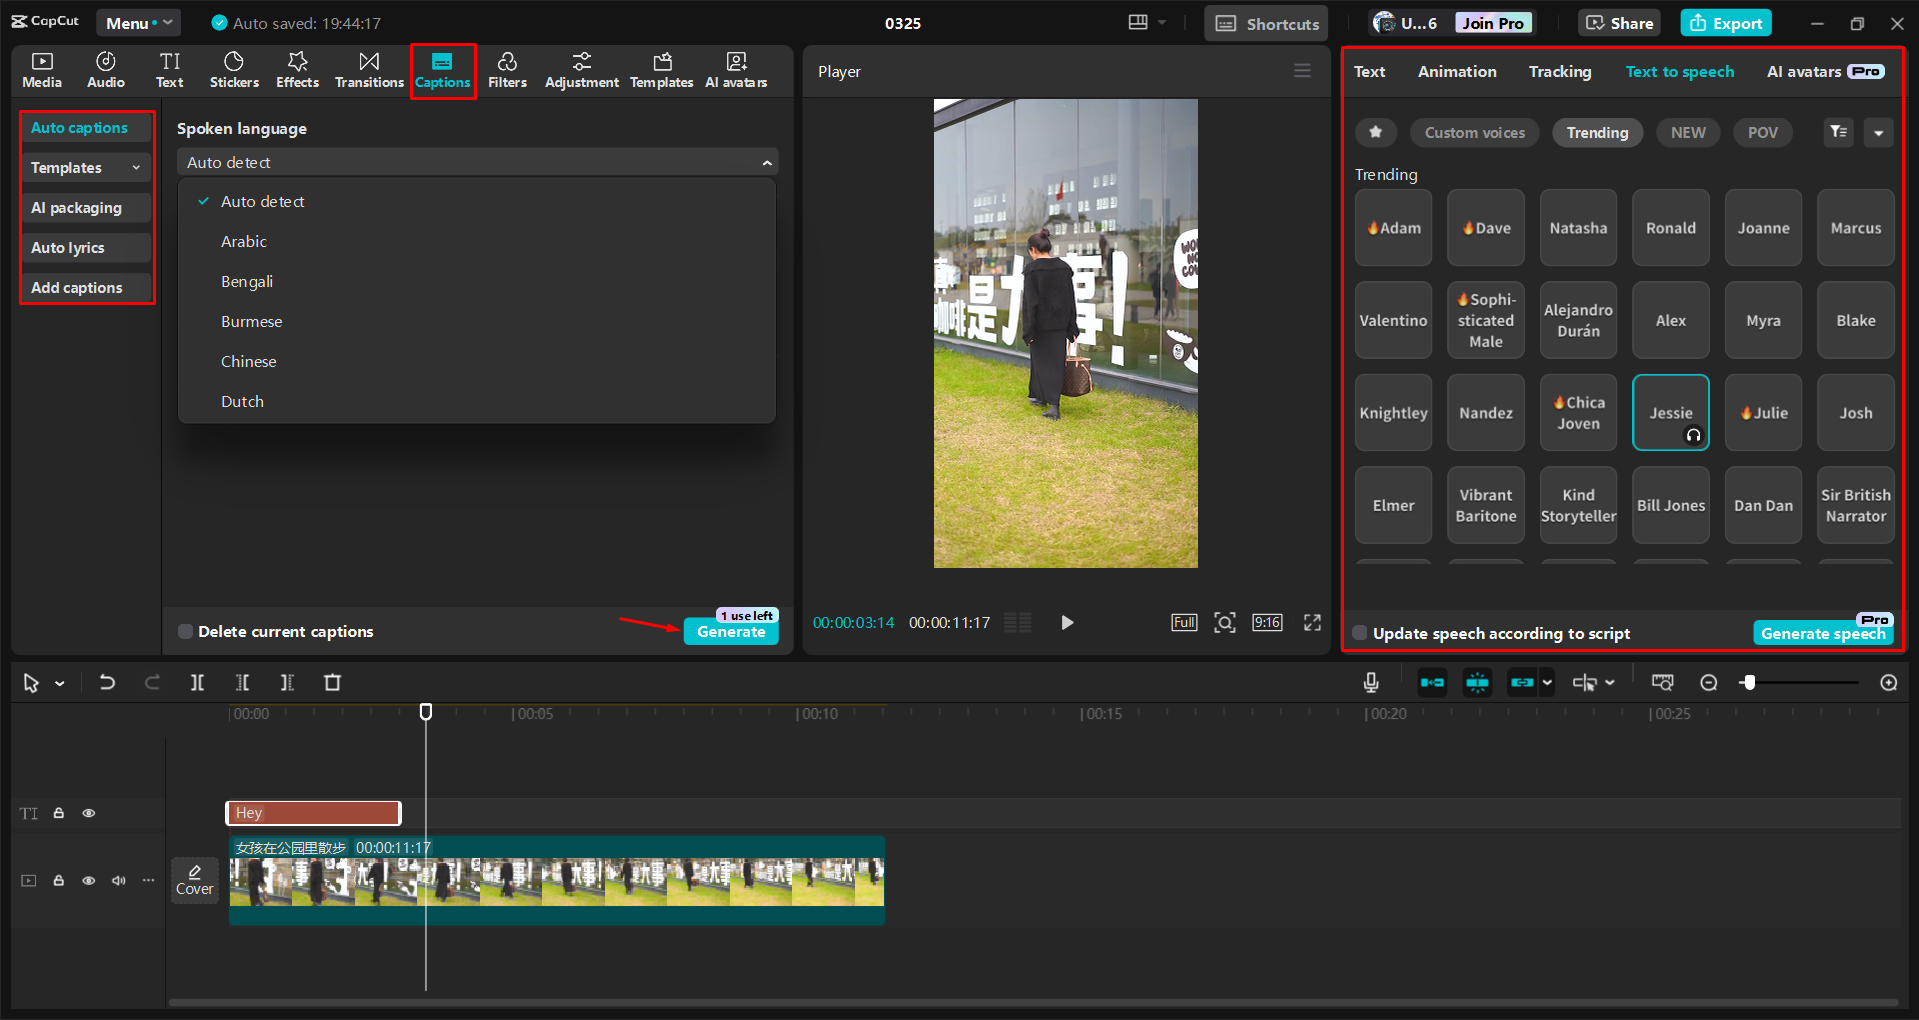
Task: Open the Adjustment panel
Action: point(581,69)
